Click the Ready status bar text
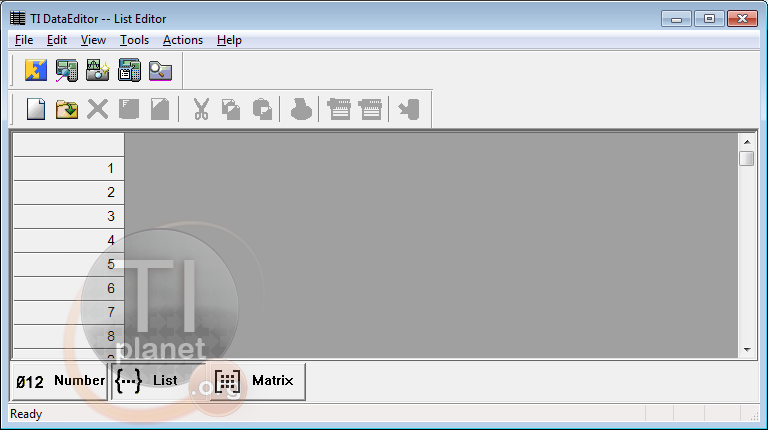The image size is (768, 430). point(26,414)
